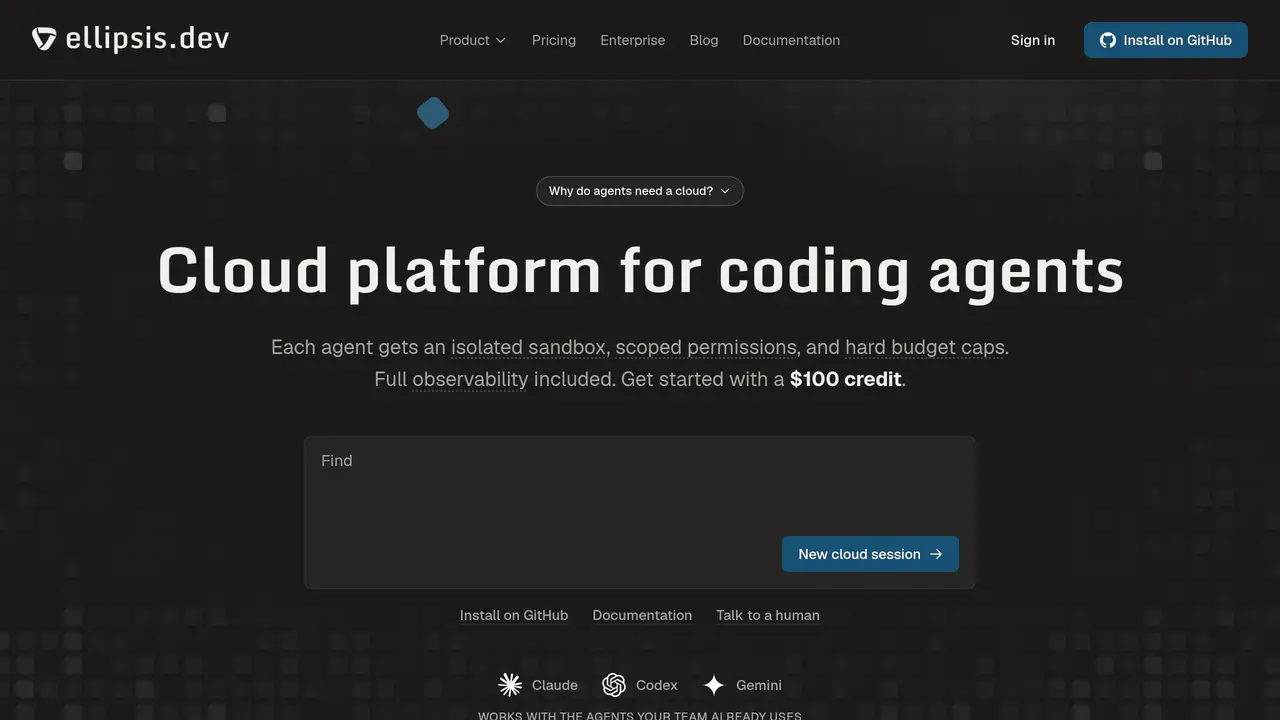Screen dimensions: 1280x720
Task: Open the Product dropdown menu
Action: click(473, 40)
